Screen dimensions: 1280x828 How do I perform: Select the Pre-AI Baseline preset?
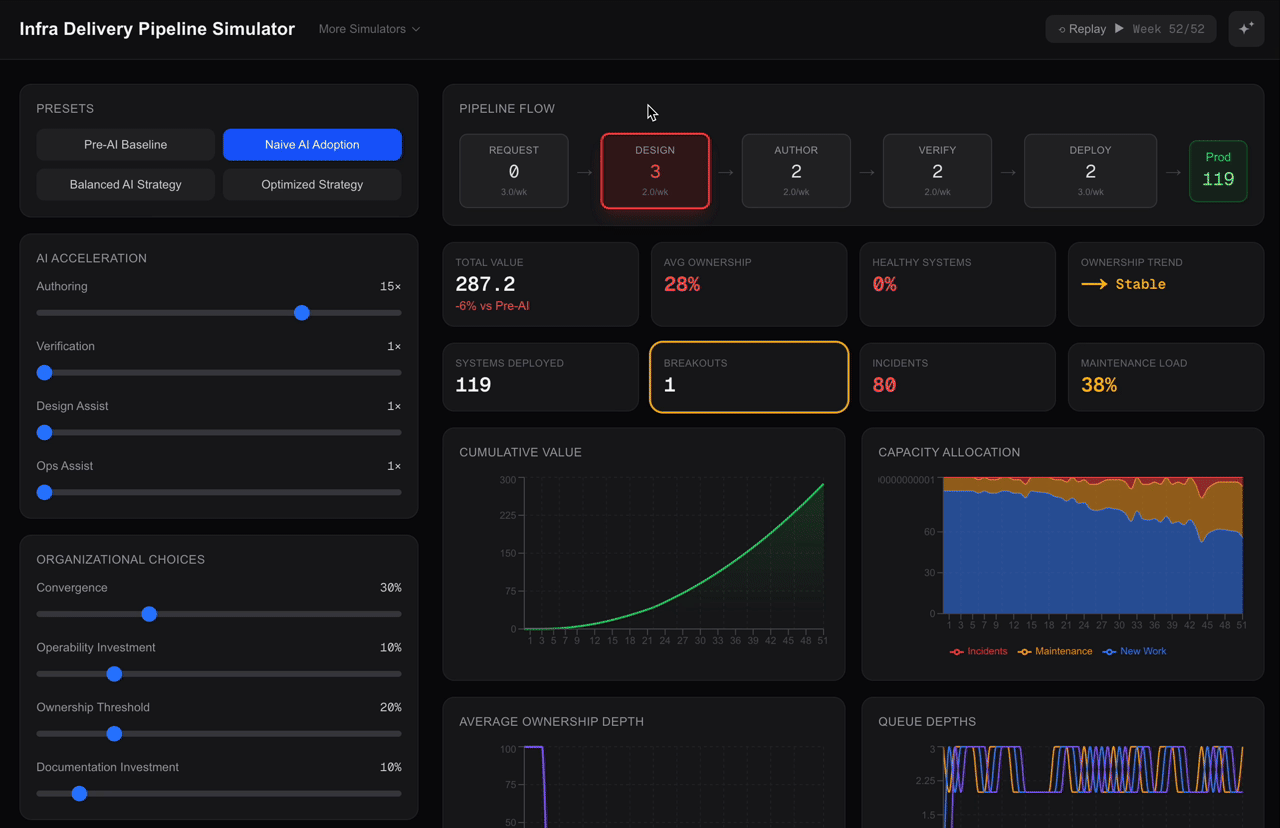(125, 145)
